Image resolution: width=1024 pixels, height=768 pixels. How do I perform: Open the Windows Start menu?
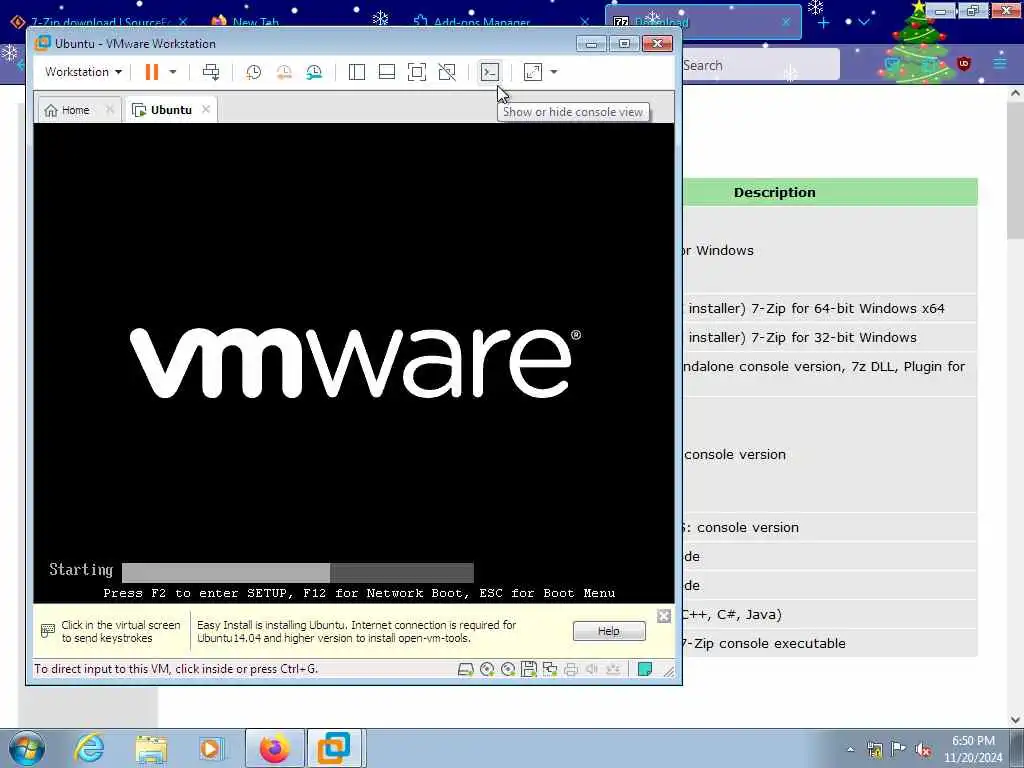tap(27, 748)
